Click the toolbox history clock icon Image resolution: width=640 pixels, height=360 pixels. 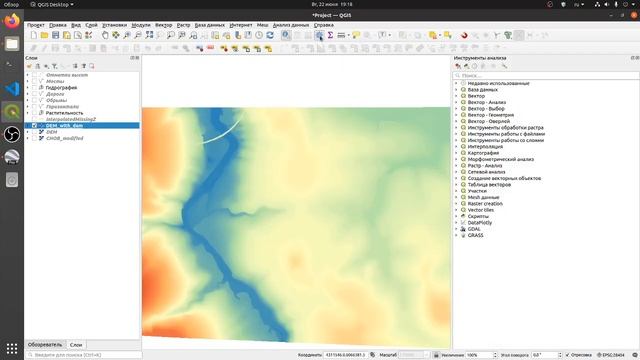(474, 66)
